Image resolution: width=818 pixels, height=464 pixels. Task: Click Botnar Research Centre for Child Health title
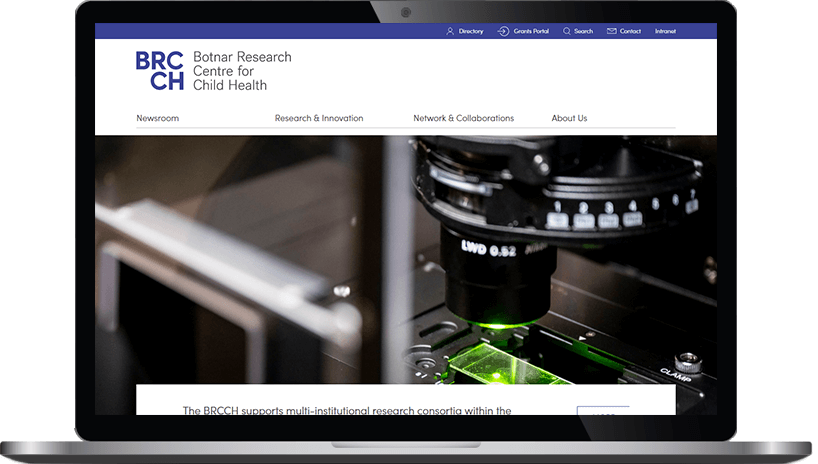point(242,71)
